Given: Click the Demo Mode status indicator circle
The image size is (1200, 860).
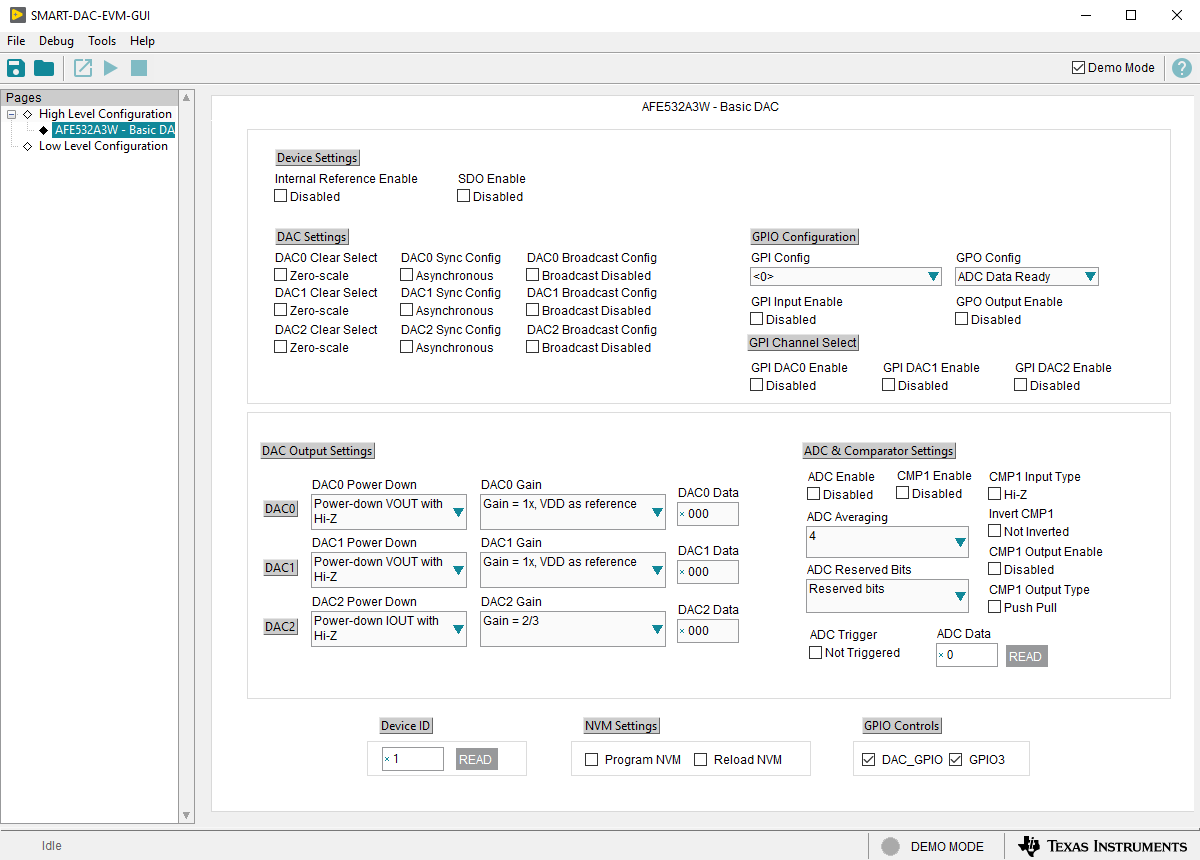Looking at the screenshot, I should point(890,846).
